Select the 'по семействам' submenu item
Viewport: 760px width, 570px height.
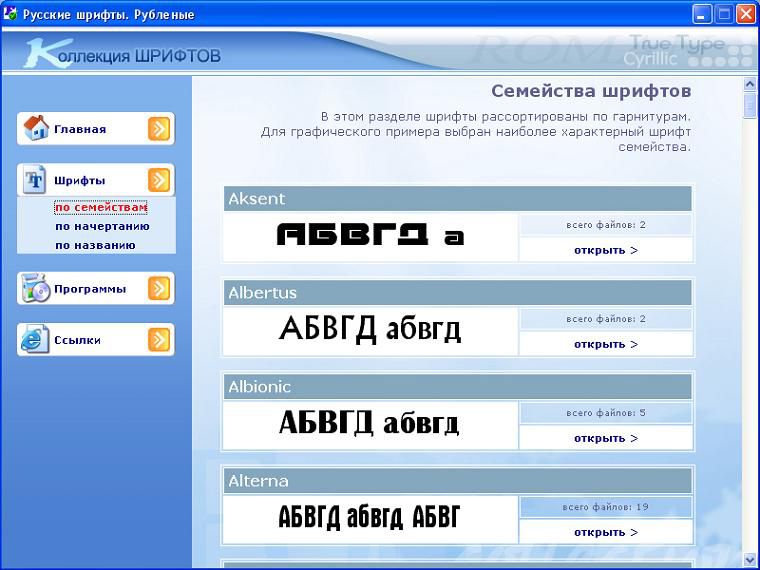pos(100,208)
